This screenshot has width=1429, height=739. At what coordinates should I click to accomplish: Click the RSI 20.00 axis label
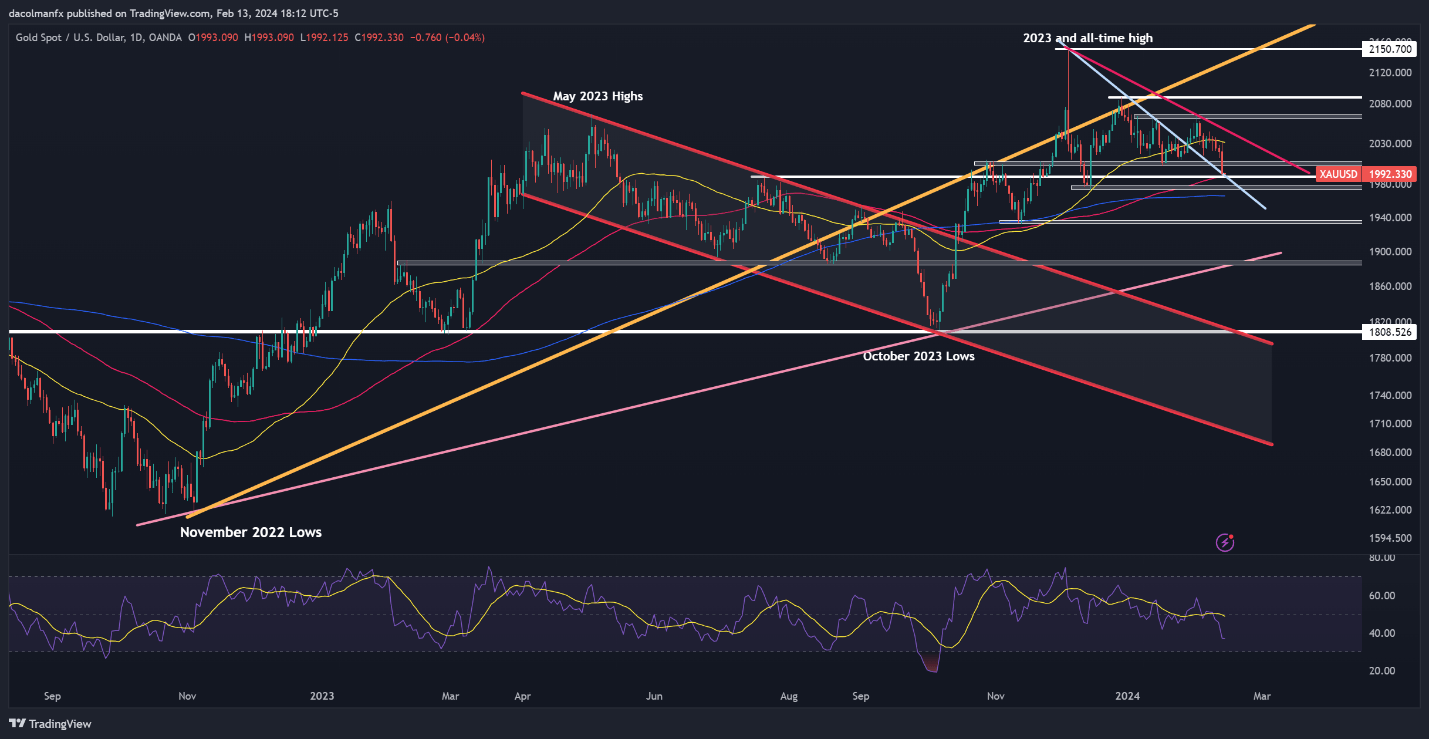[1381, 671]
